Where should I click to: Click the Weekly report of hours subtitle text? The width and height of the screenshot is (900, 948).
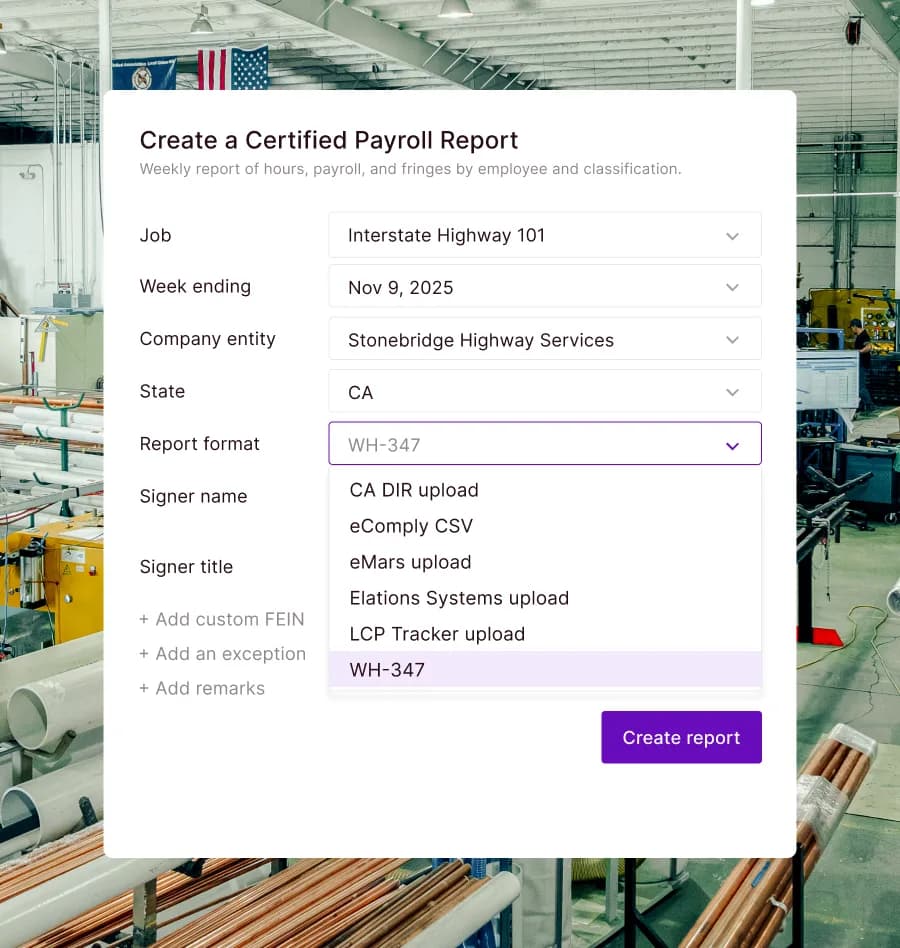[410, 169]
